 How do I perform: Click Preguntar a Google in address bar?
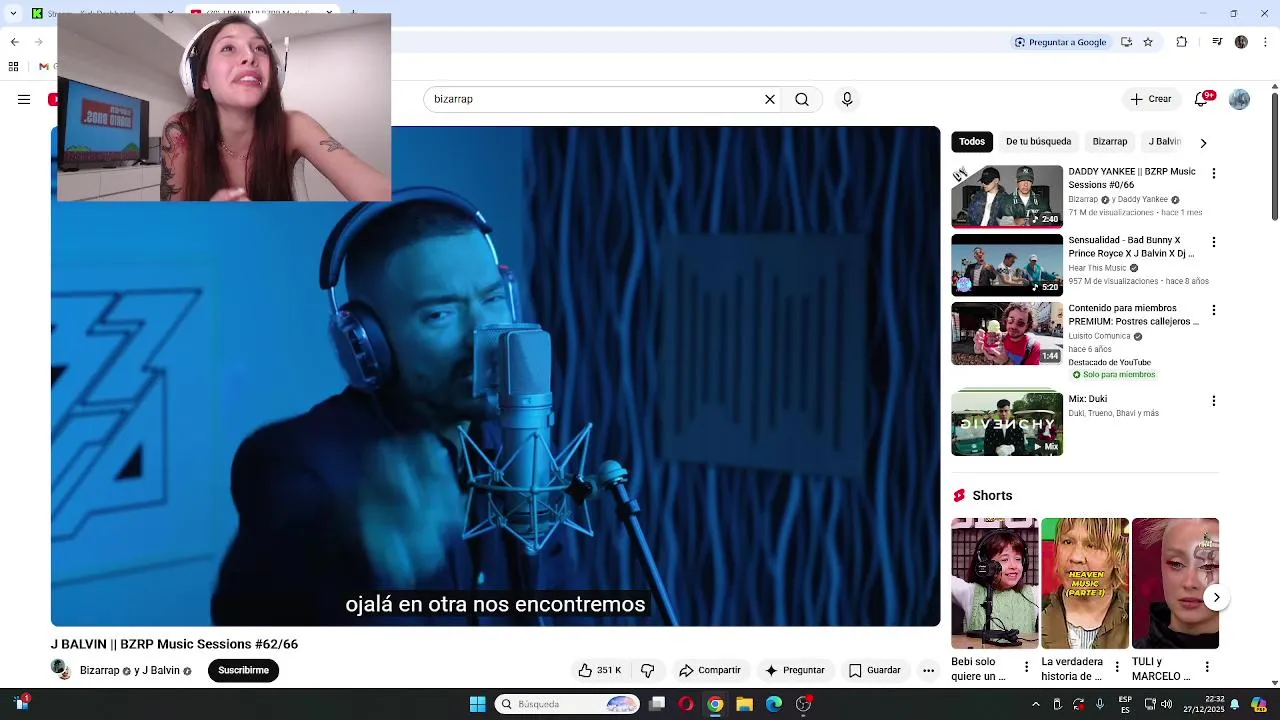pos(1060,42)
